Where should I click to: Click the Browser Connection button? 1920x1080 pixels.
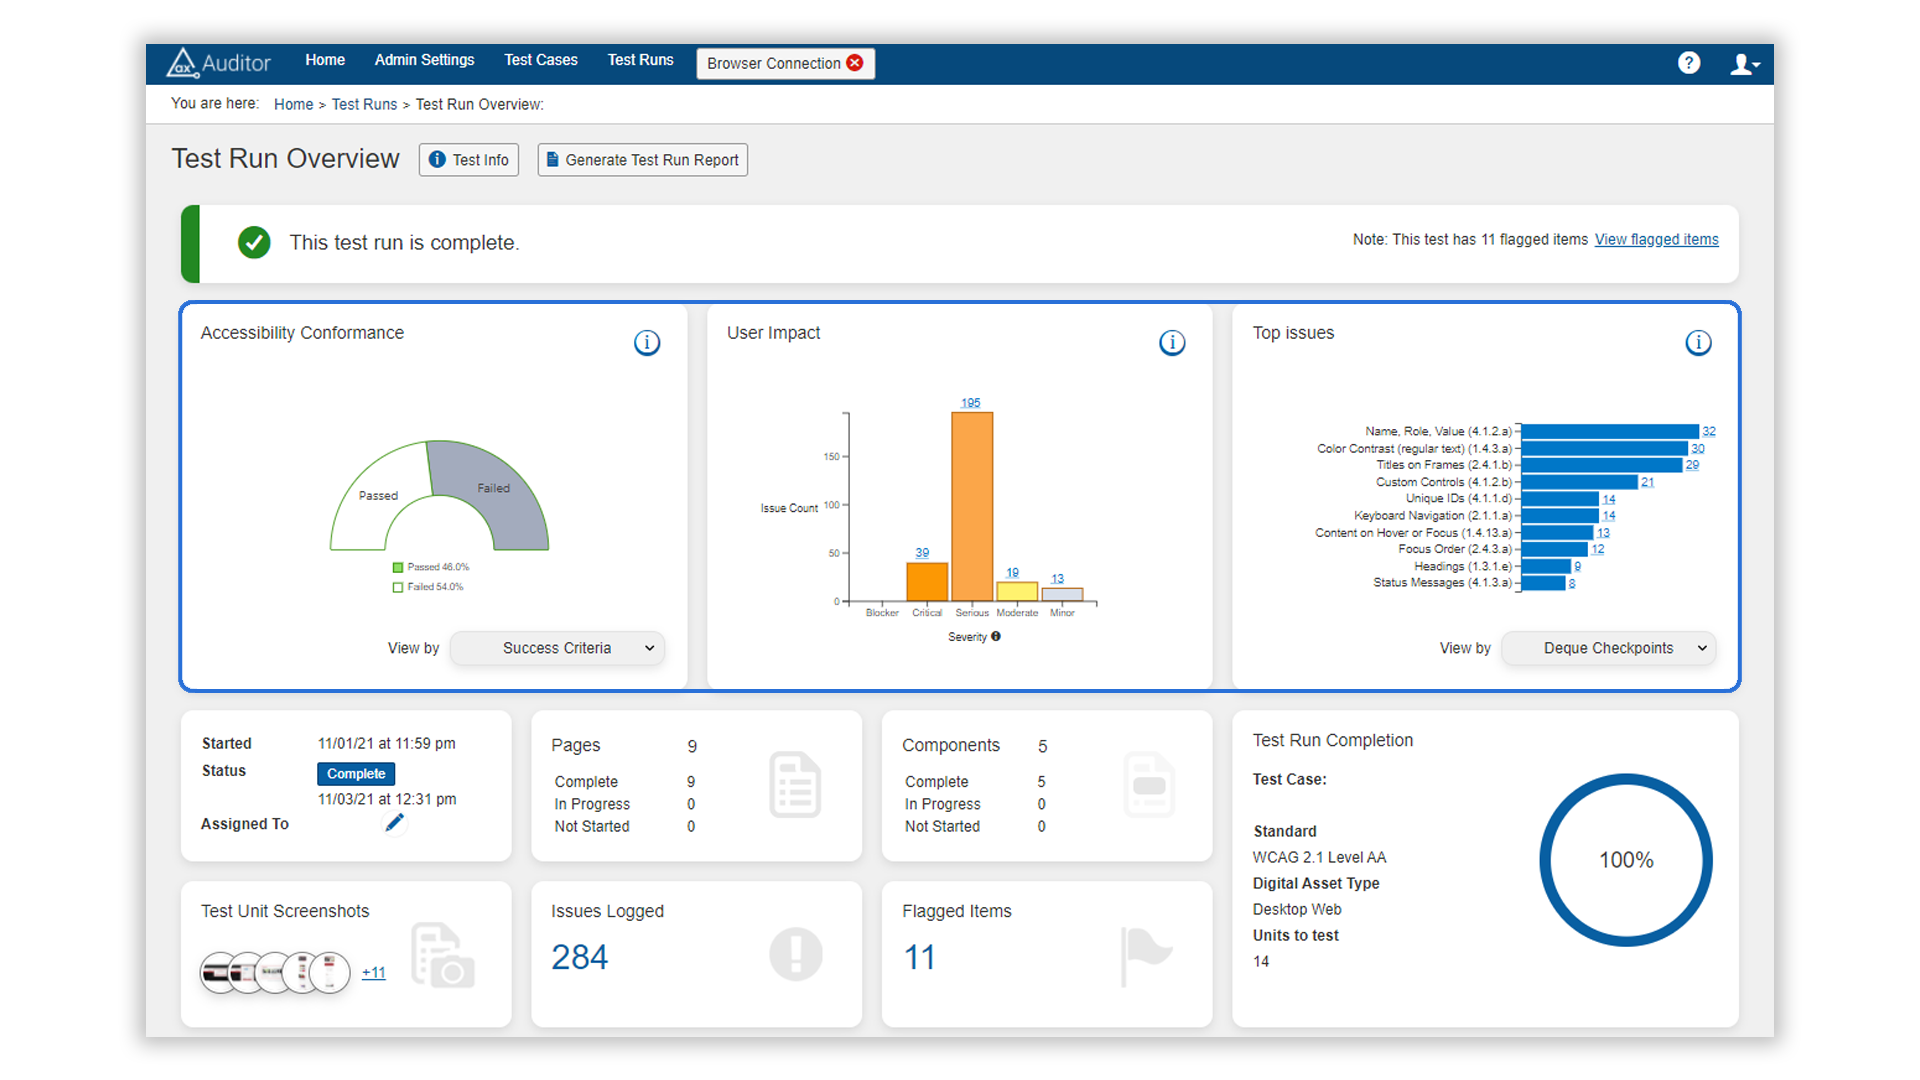(785, 63)
